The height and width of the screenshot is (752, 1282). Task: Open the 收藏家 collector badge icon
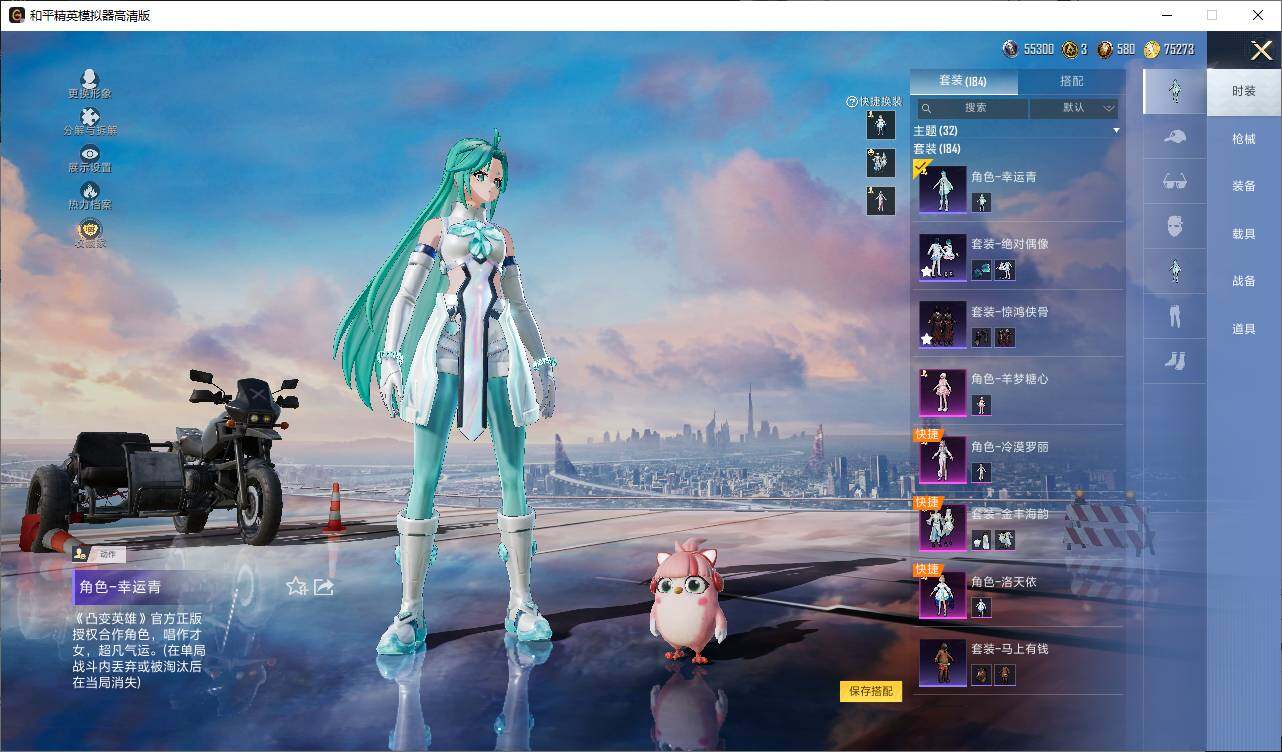(90, 228)
